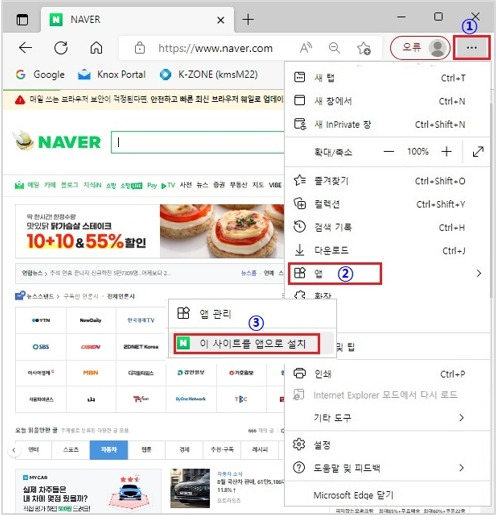Close the NAVER tab
This screenshot has width=496, height=515.
click(x=220, y=20)
